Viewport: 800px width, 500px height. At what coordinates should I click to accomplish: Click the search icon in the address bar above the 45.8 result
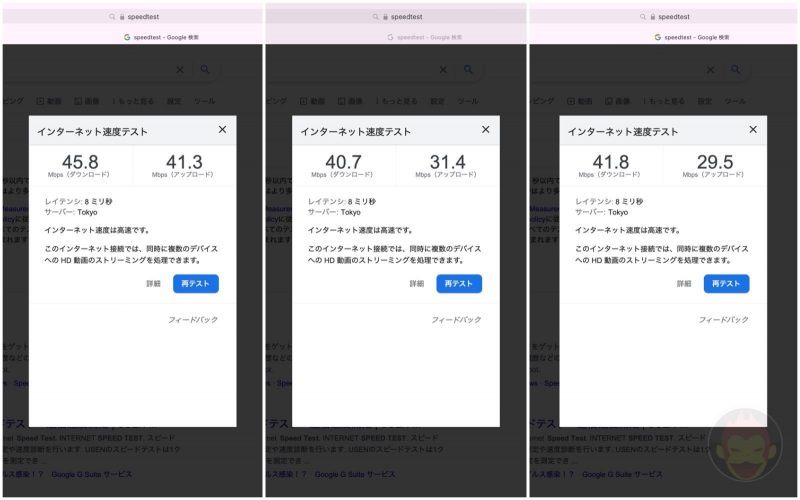tap(112, 17)
